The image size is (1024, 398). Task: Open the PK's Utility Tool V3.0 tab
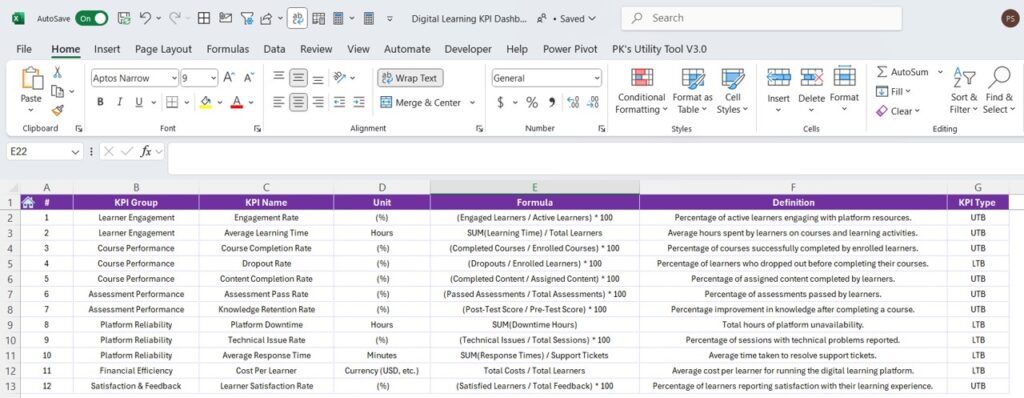click(x=659, y=49)
